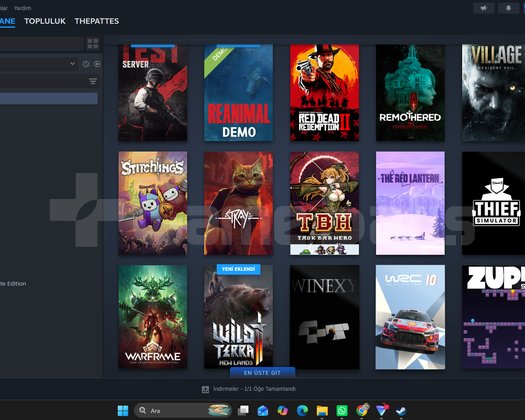Go to the TOPLULUK tab

click(45, 21)
